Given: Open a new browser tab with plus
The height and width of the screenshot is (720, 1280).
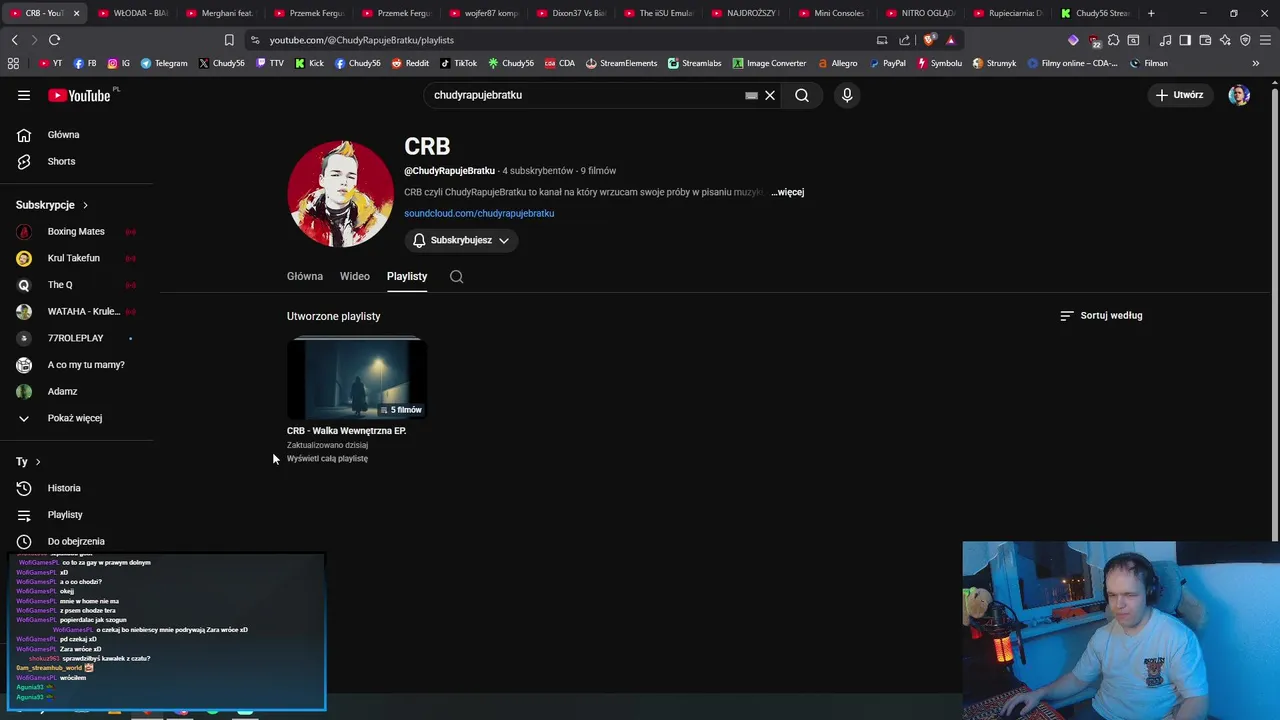Looking at the screenshot, I should (x=1151, y=13).
